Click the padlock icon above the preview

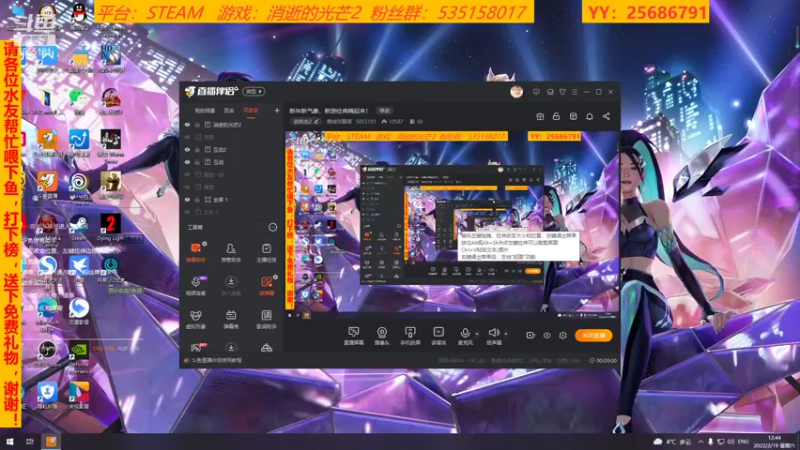pos(556,116)
